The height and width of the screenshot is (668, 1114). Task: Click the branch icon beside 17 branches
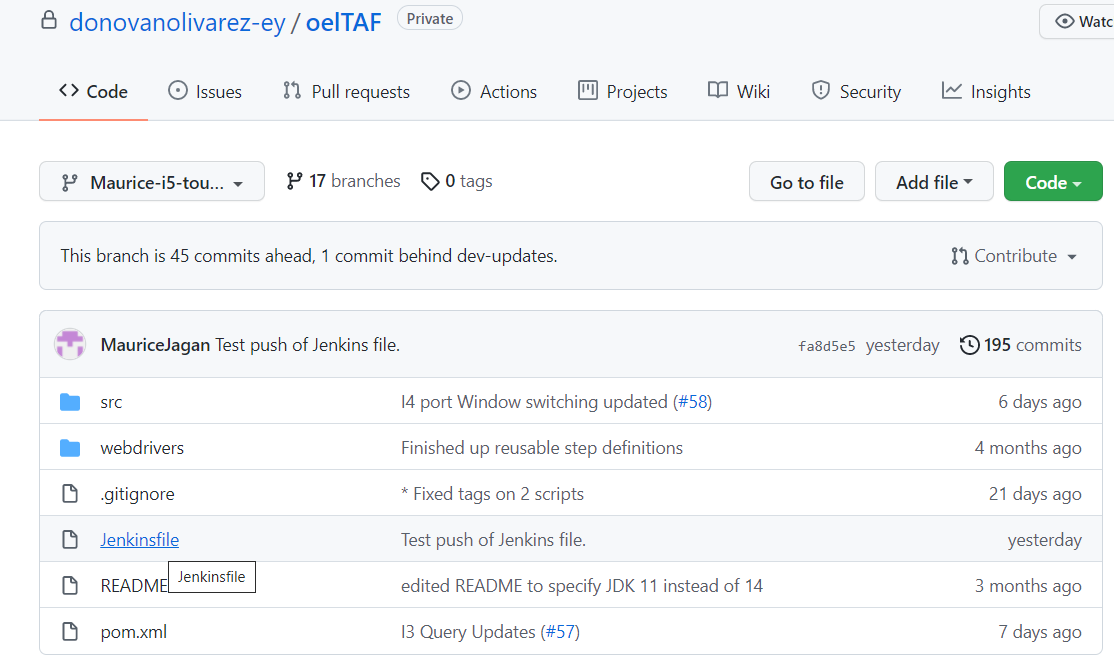[x=294, y=181]
